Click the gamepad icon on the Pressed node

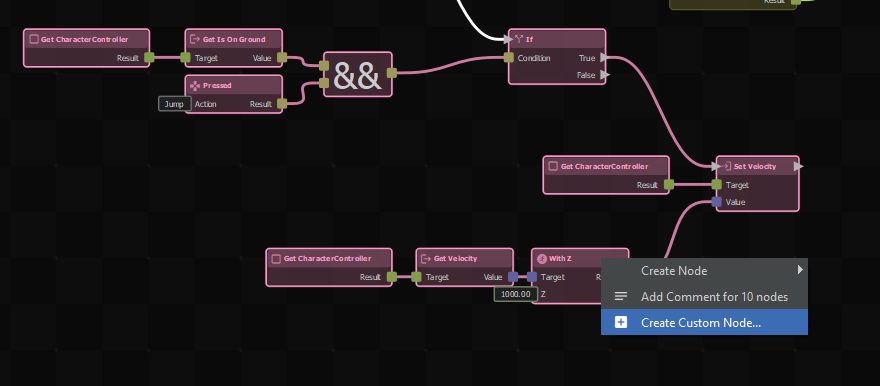point(195,86)
